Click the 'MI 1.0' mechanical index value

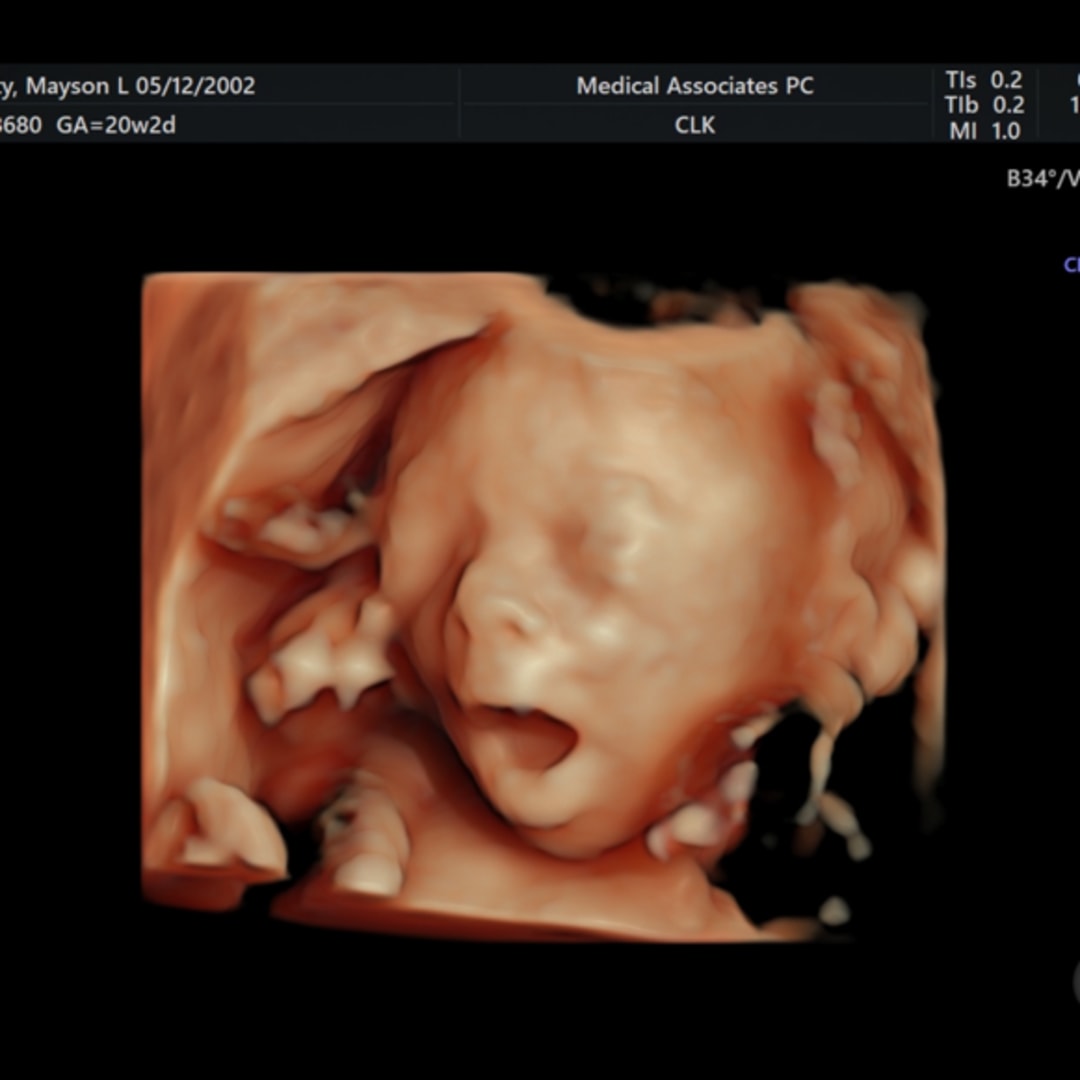coord(984,131)
